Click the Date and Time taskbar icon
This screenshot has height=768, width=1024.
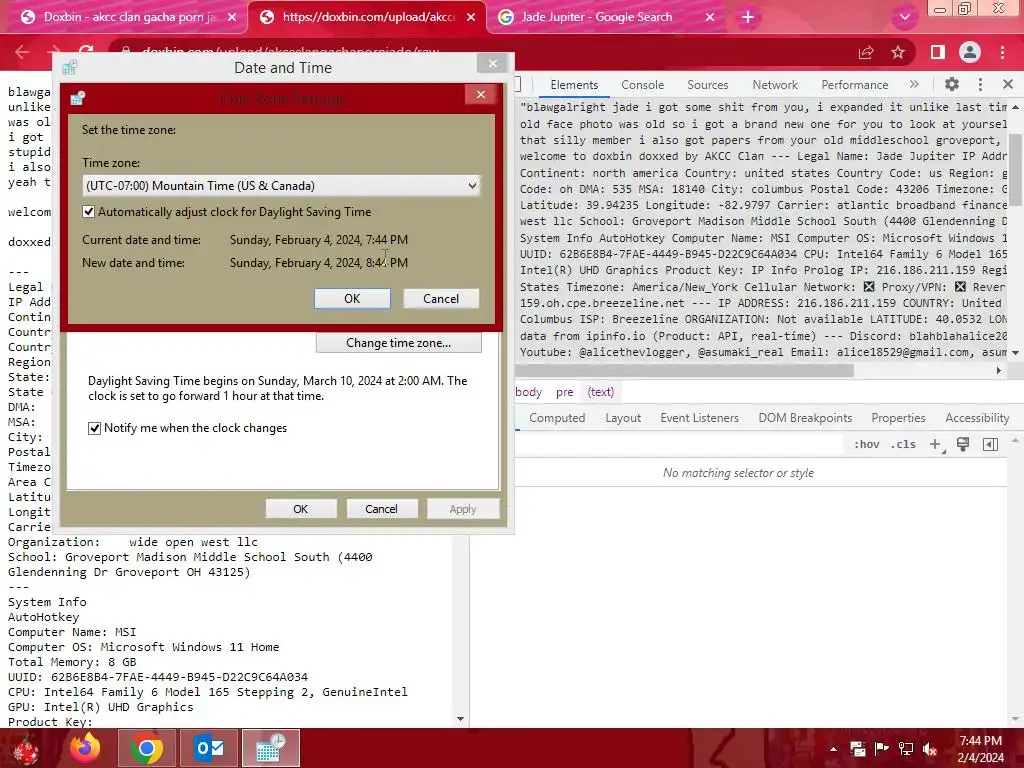[x=271, y=748]
